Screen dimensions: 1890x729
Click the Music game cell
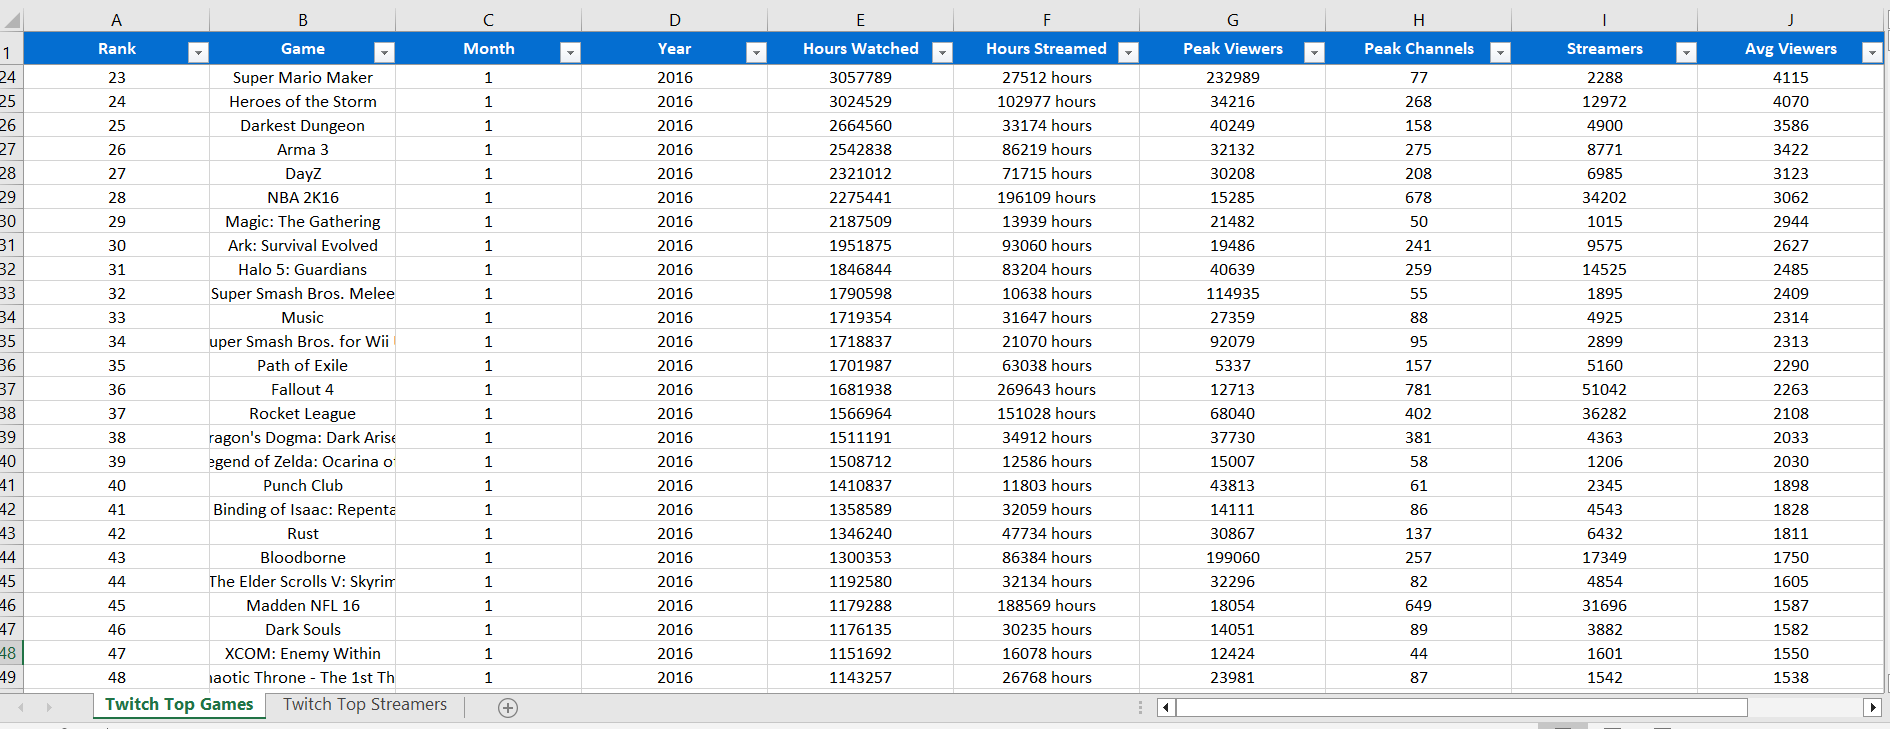pyautogui.click(x=302, y=317)
